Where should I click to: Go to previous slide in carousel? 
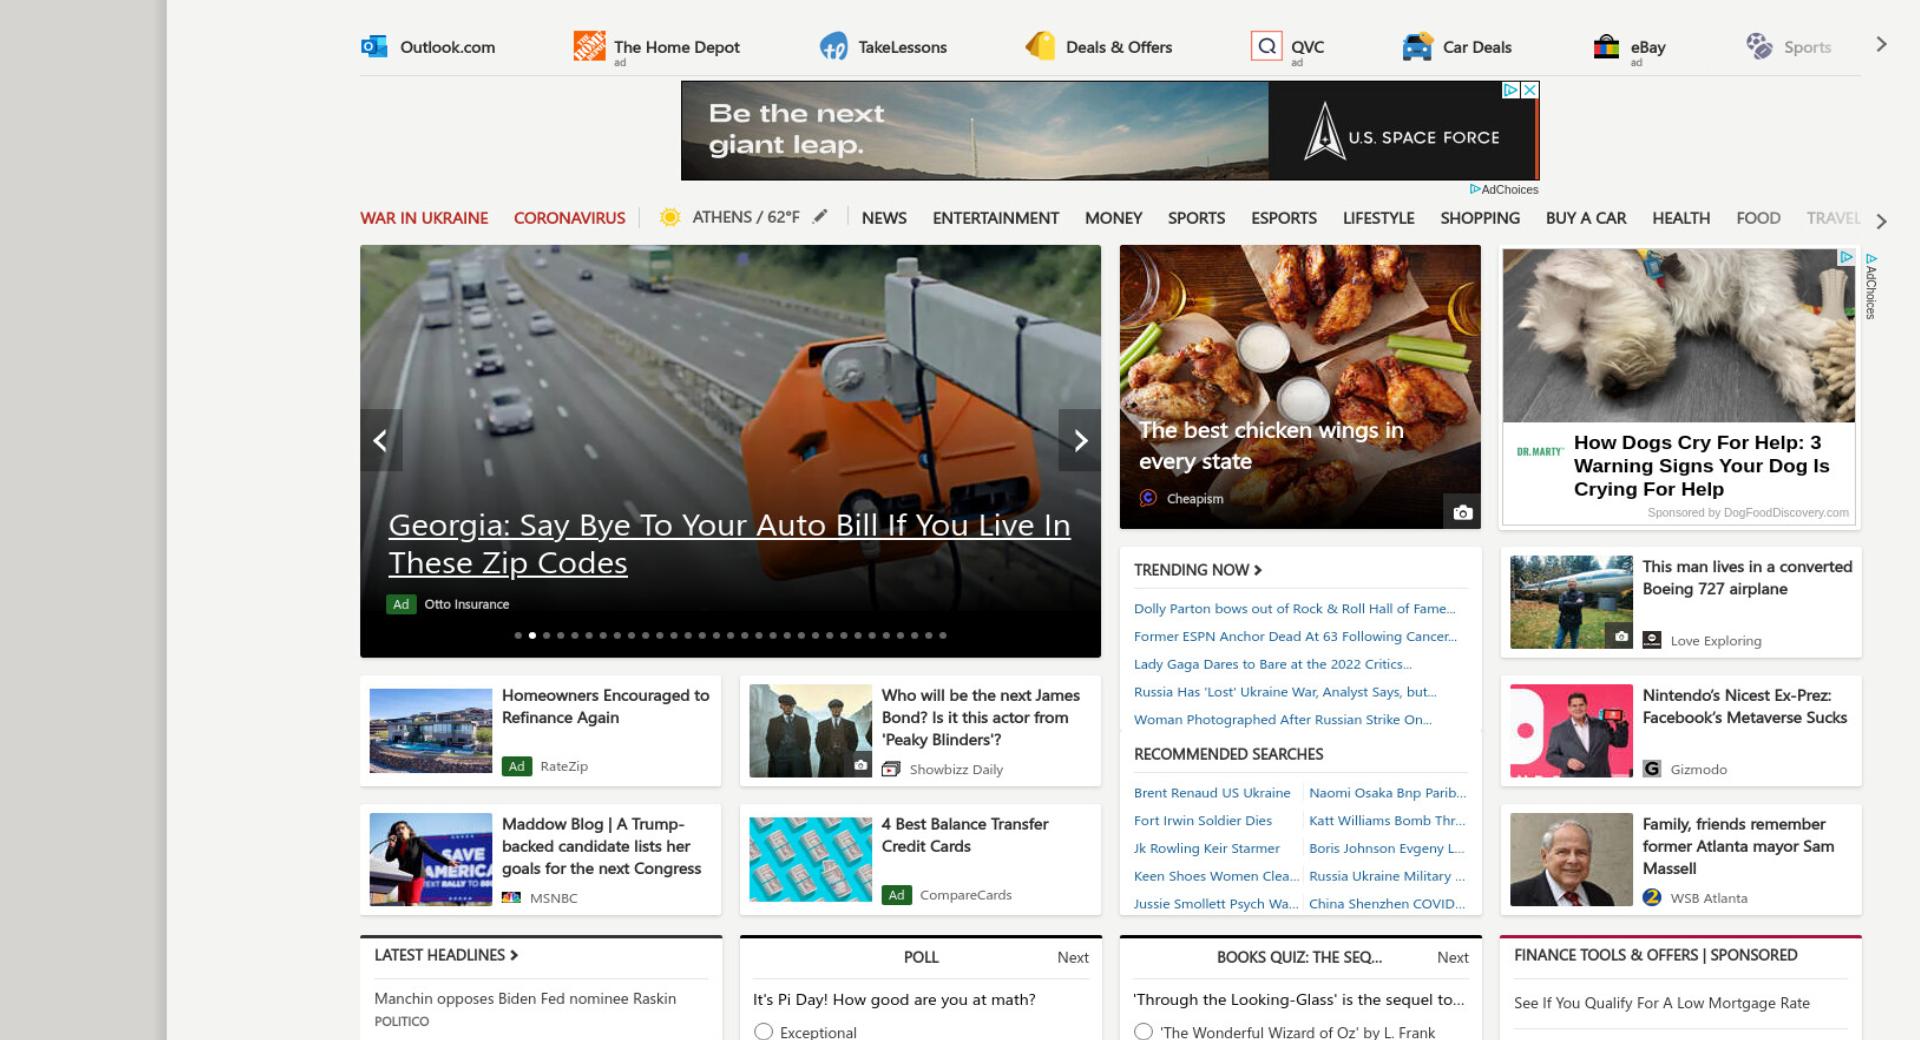(381, 440)
